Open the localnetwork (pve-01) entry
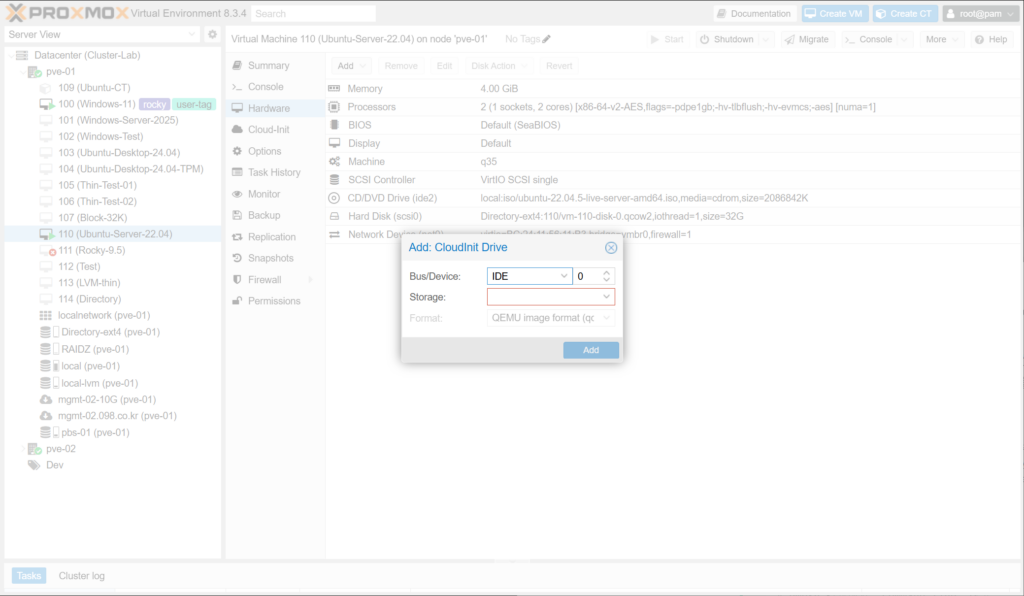1024x596 pixels. (x=103, y=315)
